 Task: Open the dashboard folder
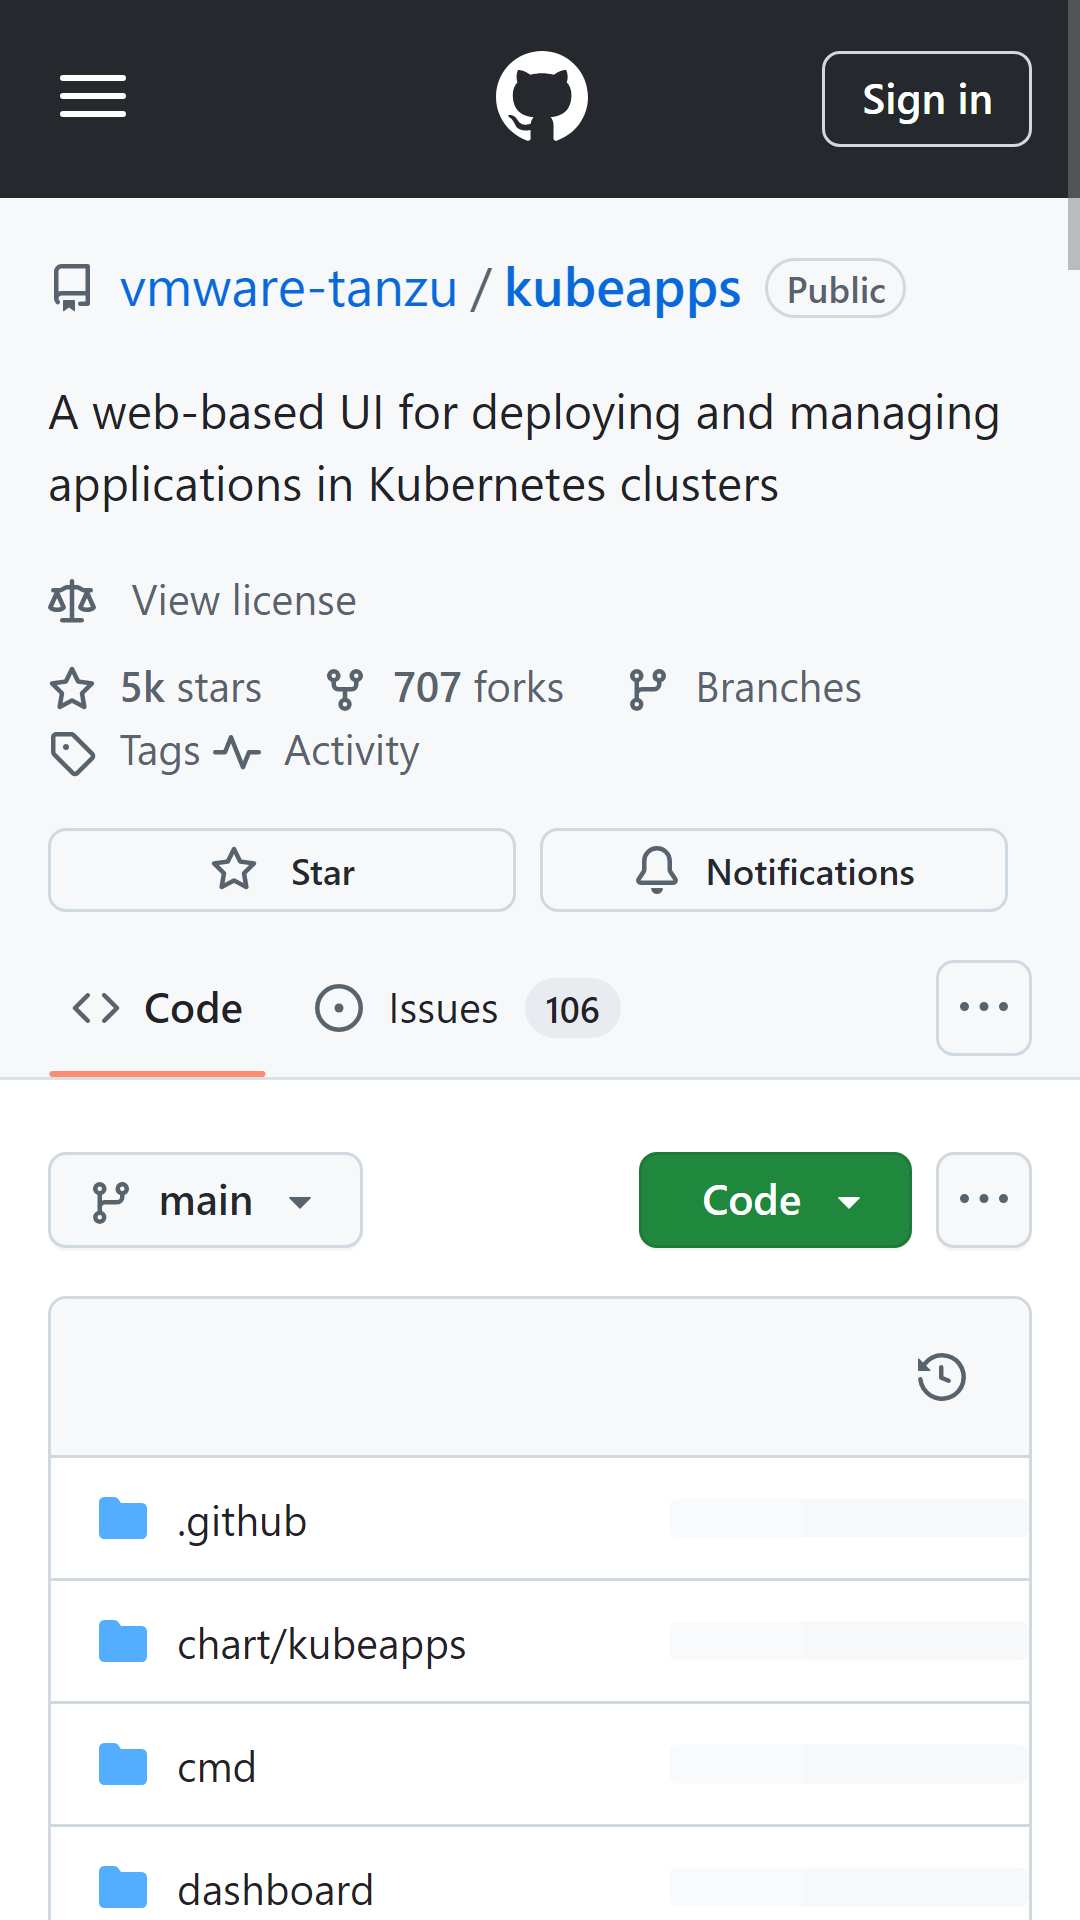tap(275, 1890)
